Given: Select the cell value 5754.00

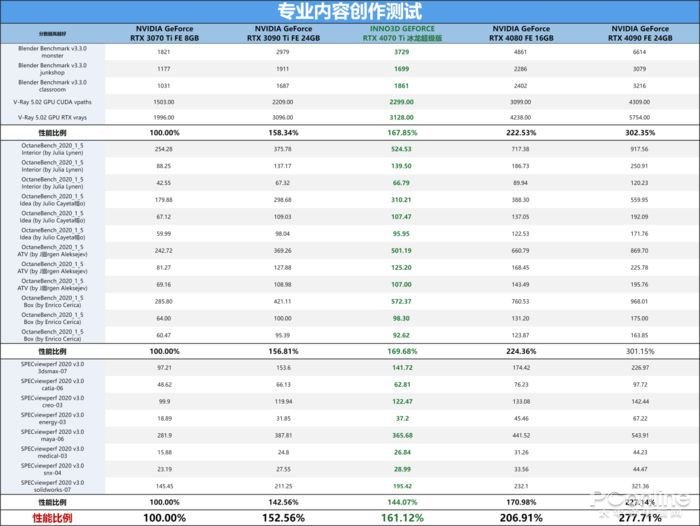Looking at the screenshot, I should [639, 117].
